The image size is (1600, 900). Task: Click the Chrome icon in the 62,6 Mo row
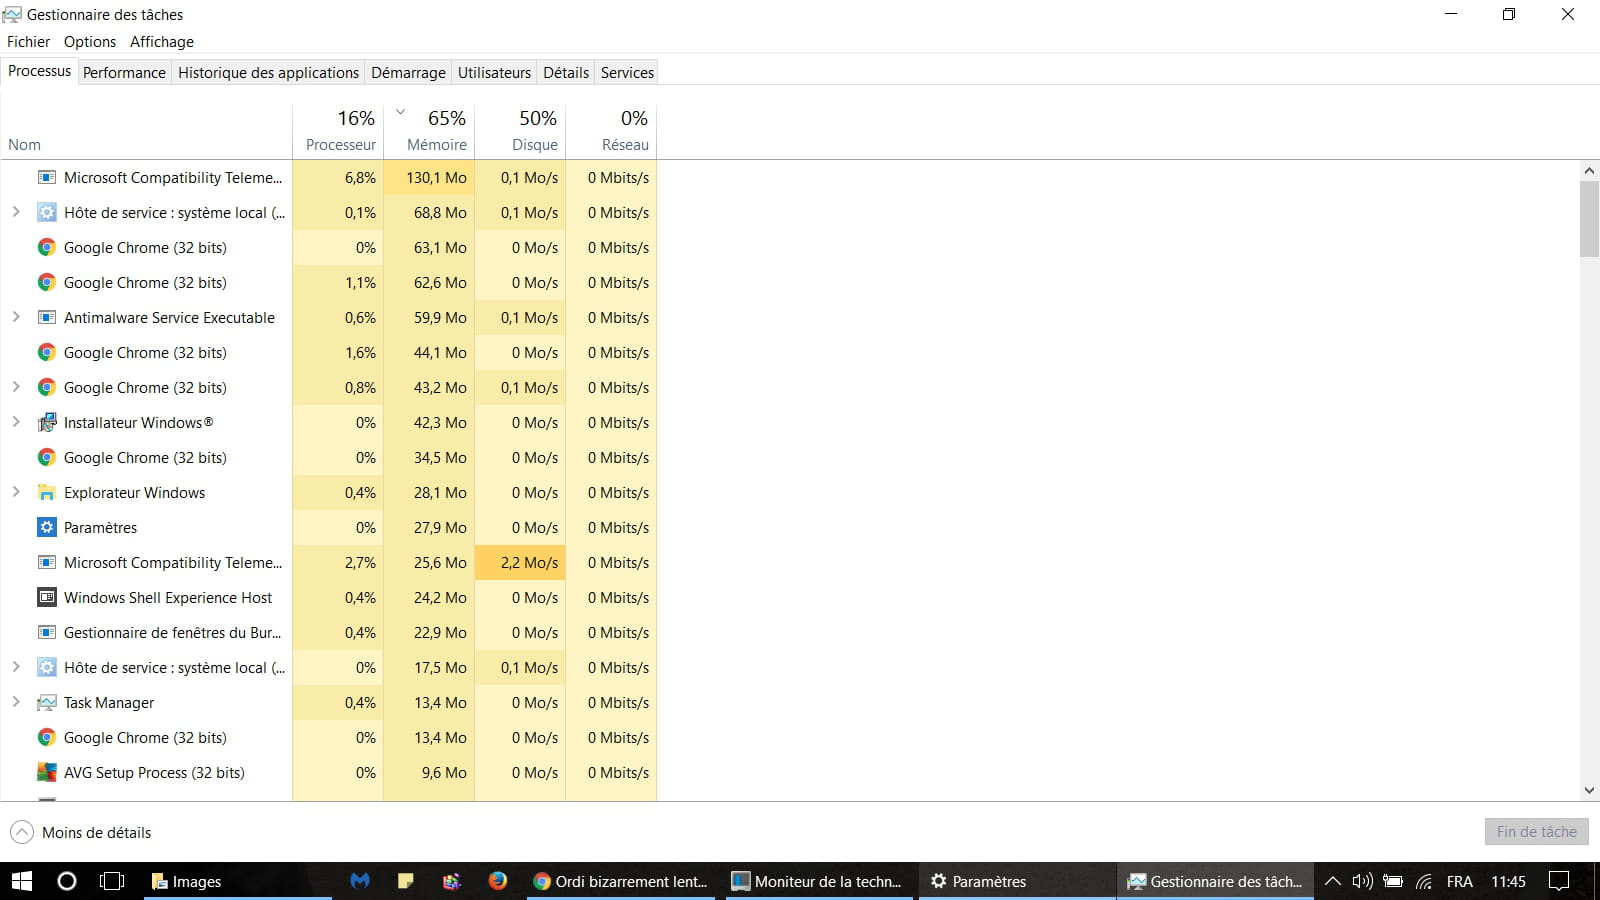point(46,283)
